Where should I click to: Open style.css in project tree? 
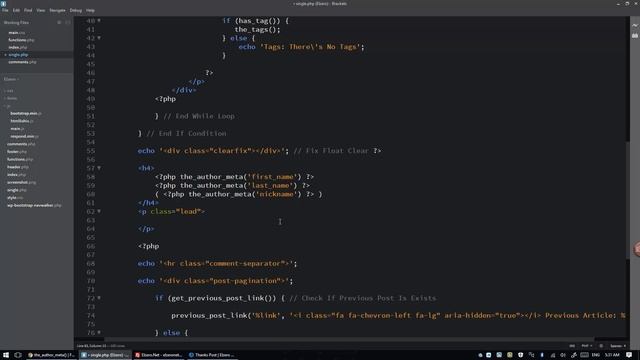[x=15, y=198]
